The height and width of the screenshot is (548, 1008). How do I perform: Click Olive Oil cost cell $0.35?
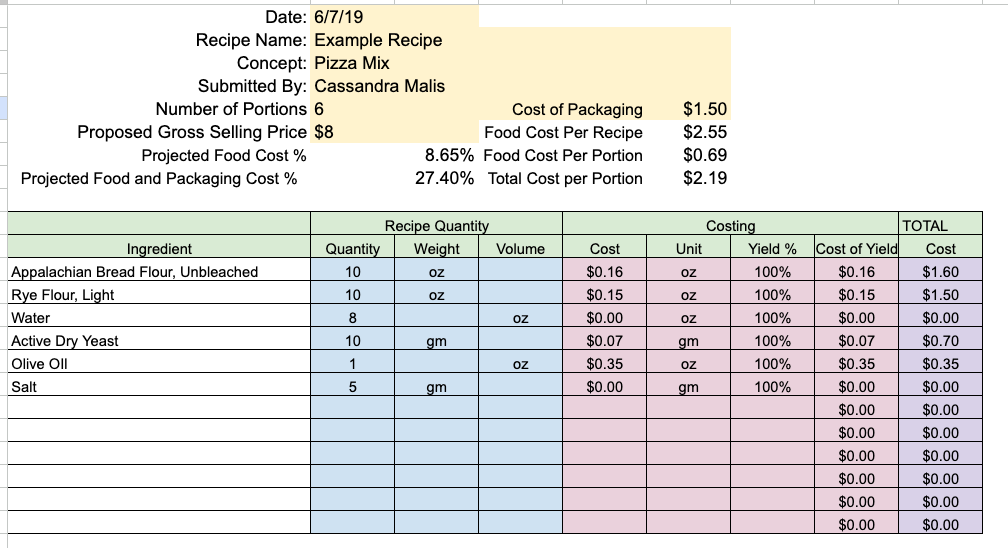point(604,364)
